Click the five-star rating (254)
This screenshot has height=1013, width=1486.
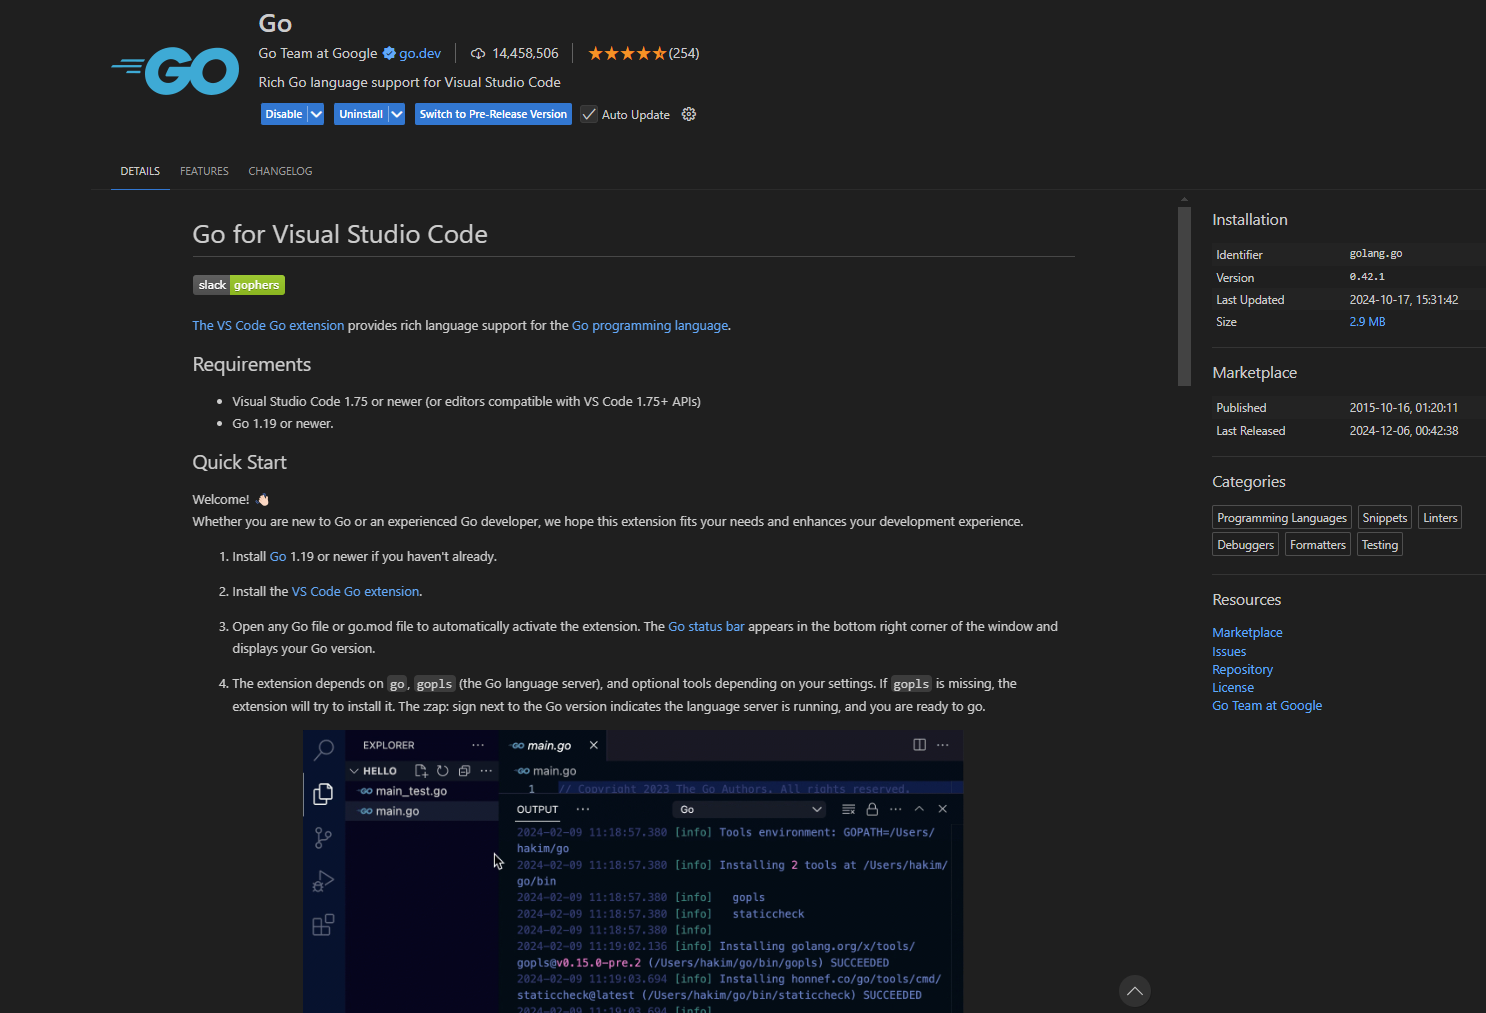(x=643, y=53)
